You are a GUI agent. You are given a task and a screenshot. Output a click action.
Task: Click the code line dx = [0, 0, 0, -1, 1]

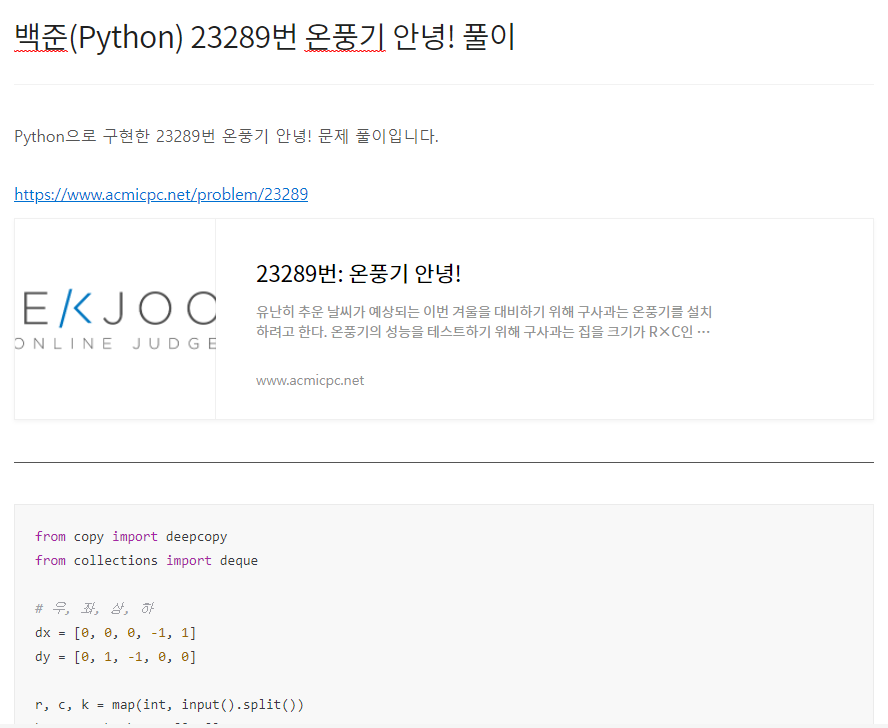tap(116, 633)
